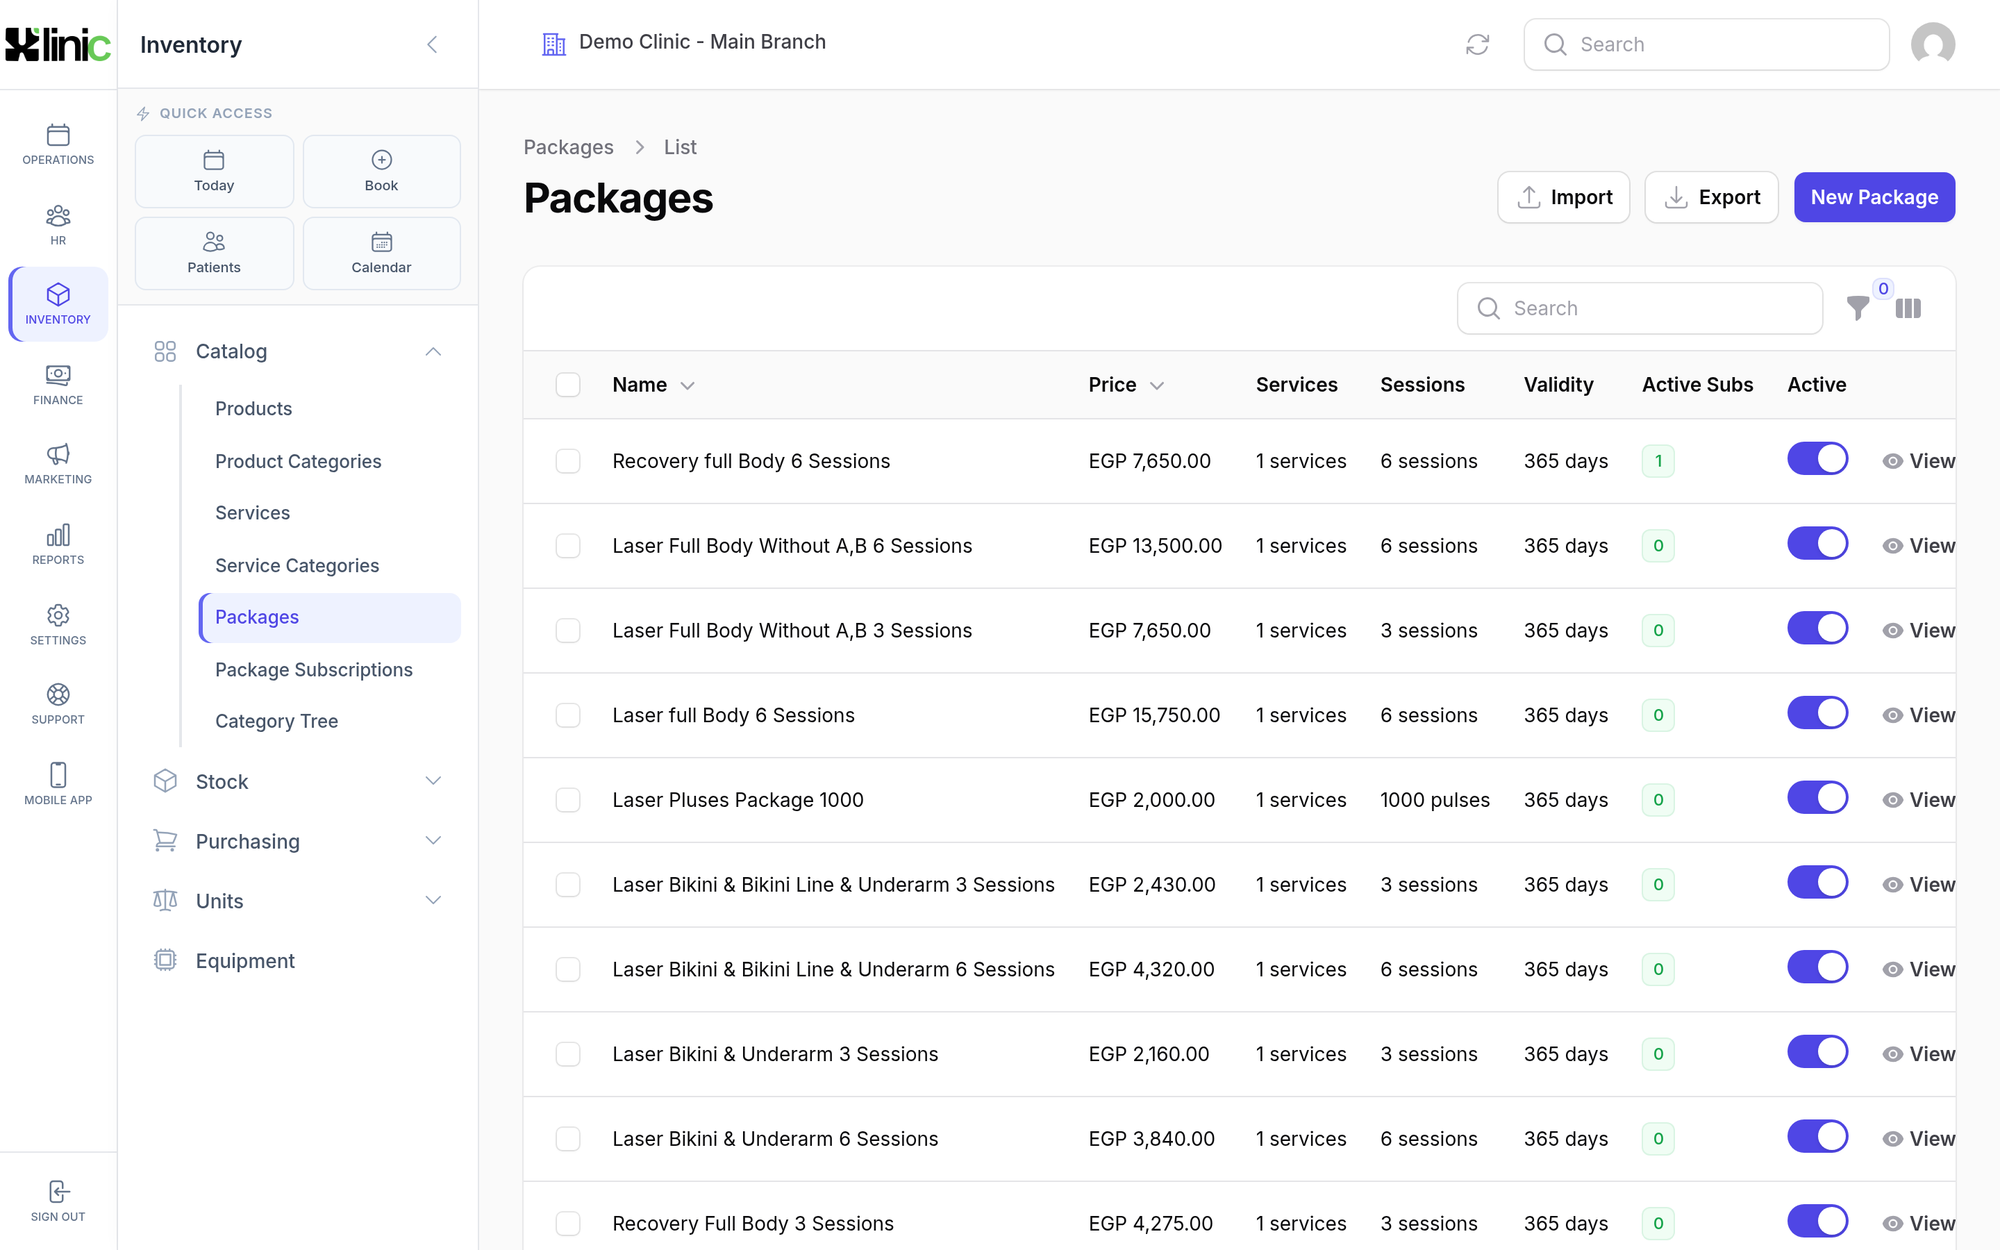Open the Operations section in sidebar
Image resolution: width=2000 pixels, height=1250 pixels.
point(58,145)
